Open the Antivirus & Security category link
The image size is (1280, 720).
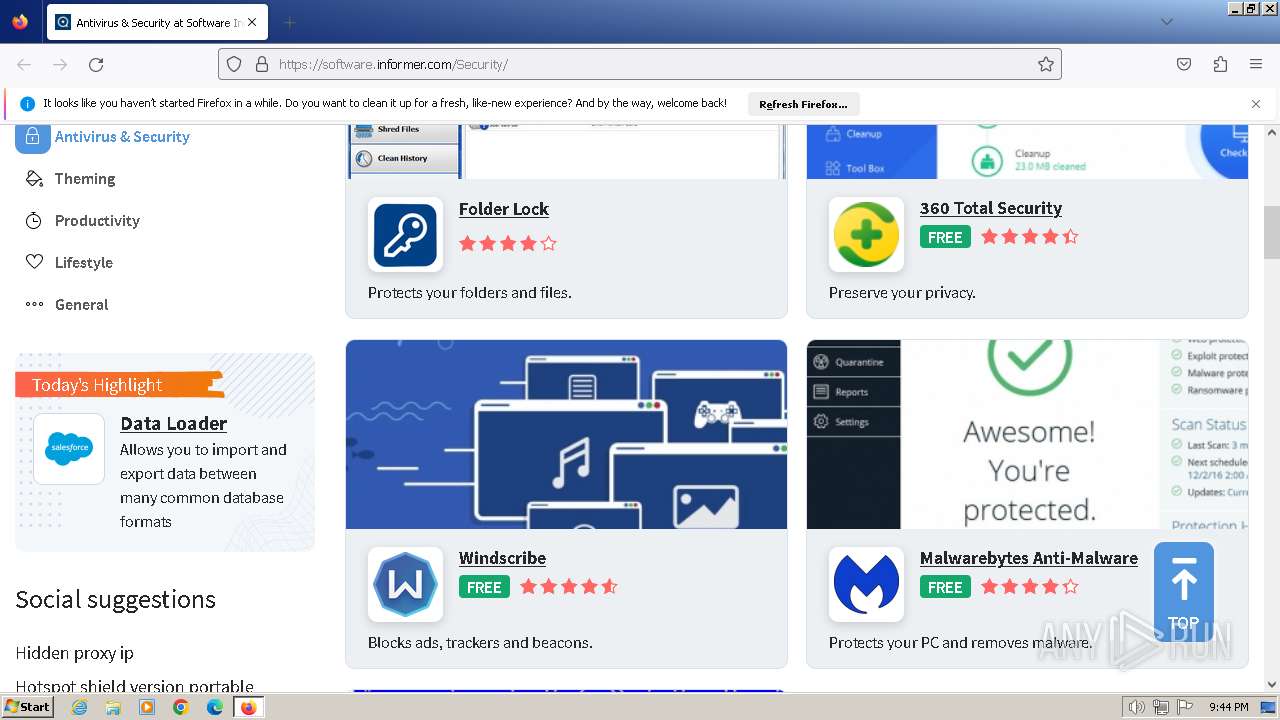pos(122,136)
